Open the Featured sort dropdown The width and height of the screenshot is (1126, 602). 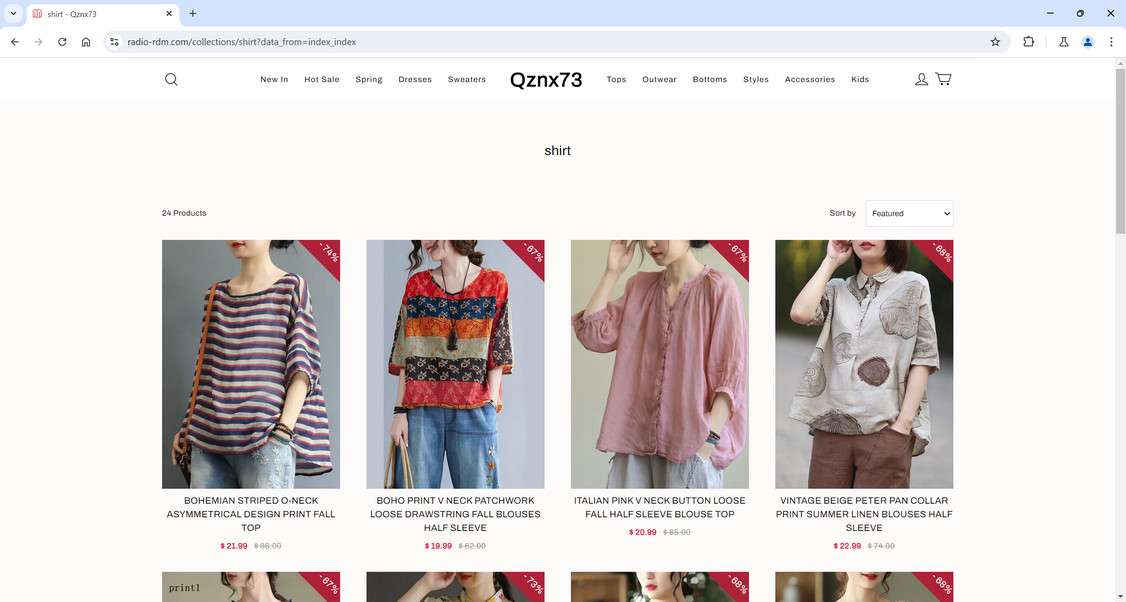[x=909, y=213]
